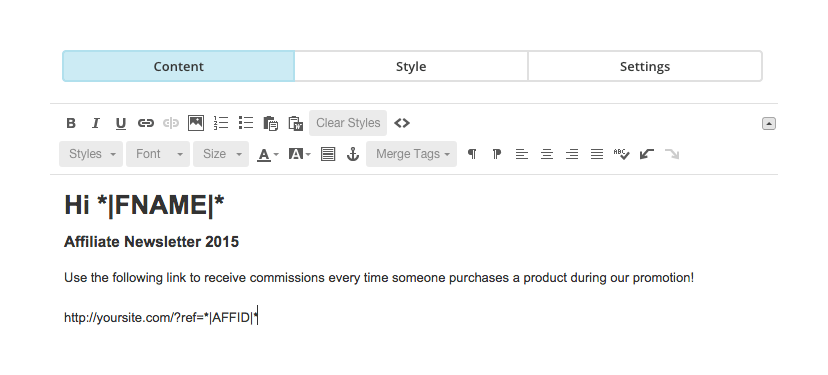
Task: Switch to the Settings tab
Action: tap(645, 66)
